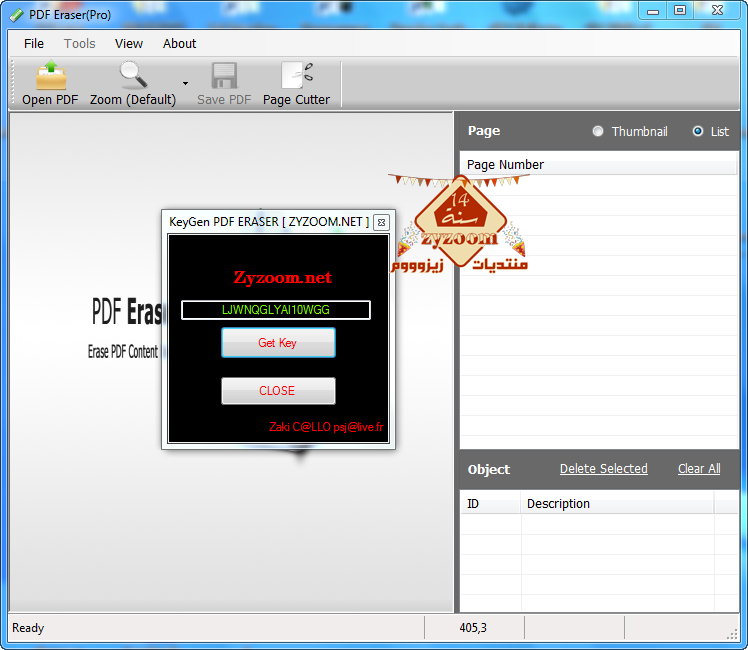Click the Clear All link
The height and width of the screenshot is (650, 748).
tap(699, 469)
